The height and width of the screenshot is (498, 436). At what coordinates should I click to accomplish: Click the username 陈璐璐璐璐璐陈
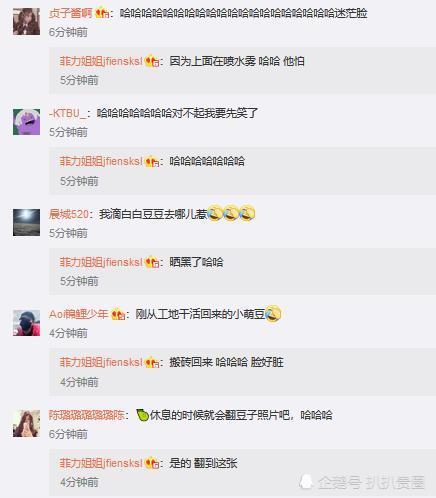[x=87, y=415]
